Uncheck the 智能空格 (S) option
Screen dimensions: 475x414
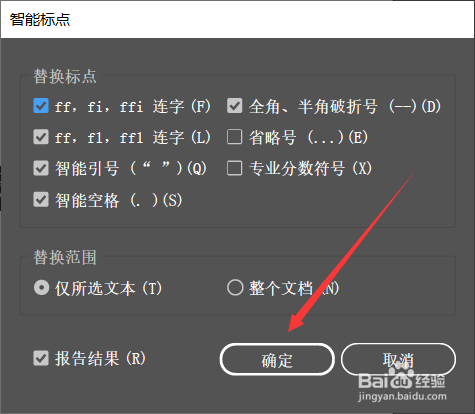pyautogui.click(x=41, y=200)
